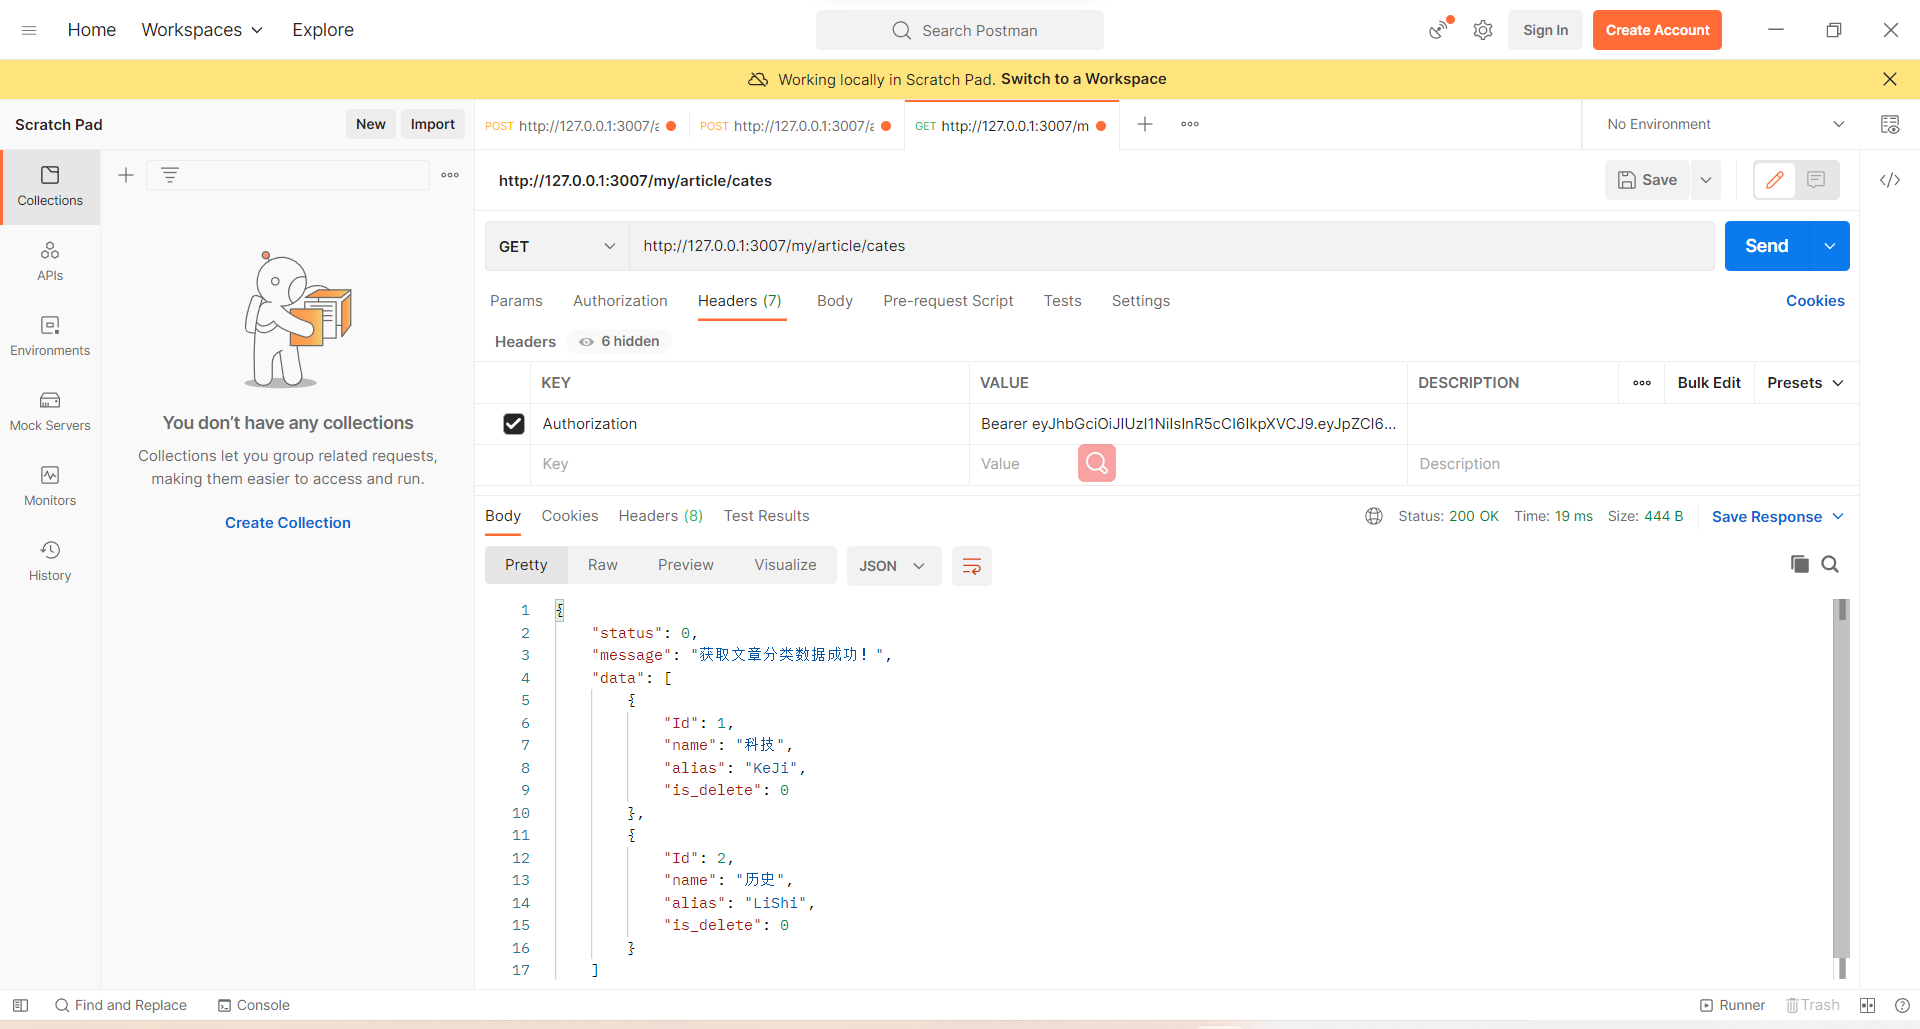Open the response Cookies tab
The image size is (1920, 1029).
pyautogui.click(x=570, y=516)
